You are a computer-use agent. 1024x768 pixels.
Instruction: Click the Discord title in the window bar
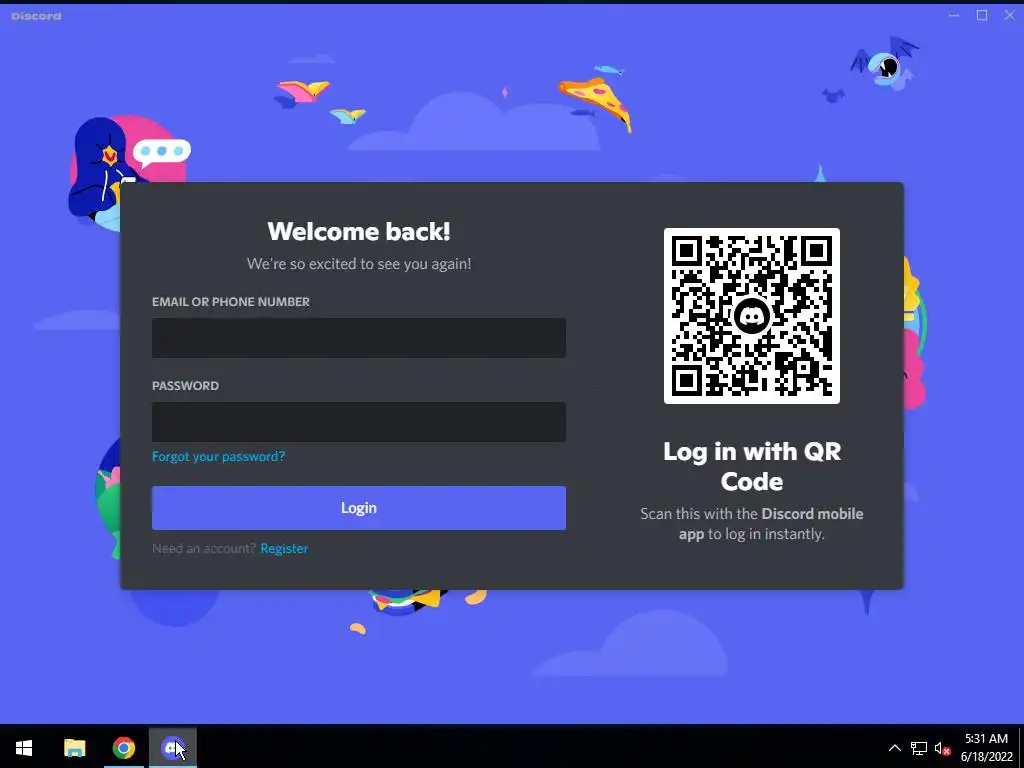coord(37,16)
